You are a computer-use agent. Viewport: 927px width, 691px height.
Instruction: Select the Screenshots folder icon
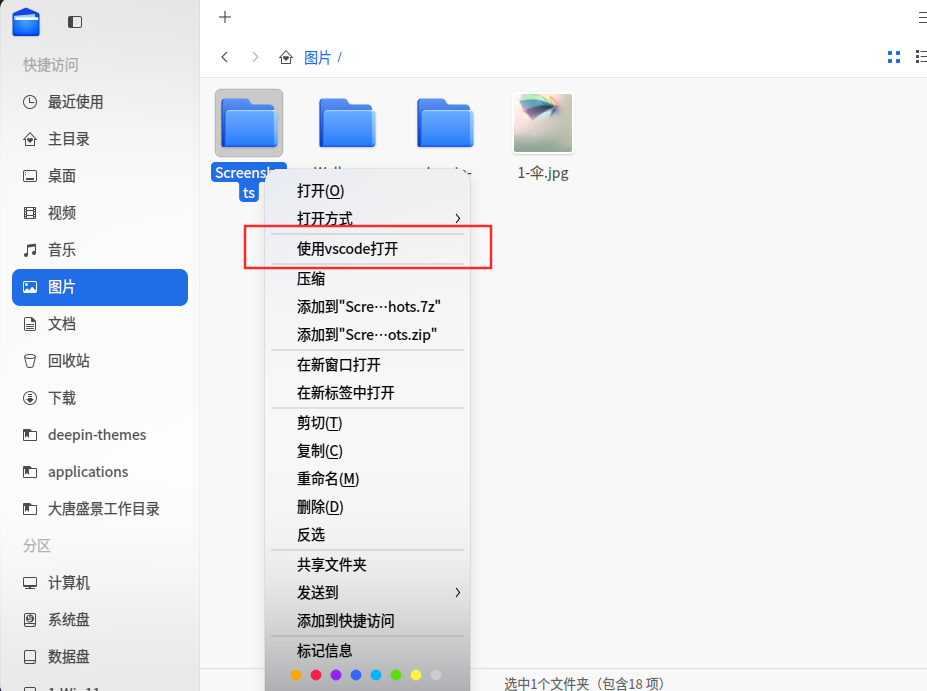pos(249,123)
